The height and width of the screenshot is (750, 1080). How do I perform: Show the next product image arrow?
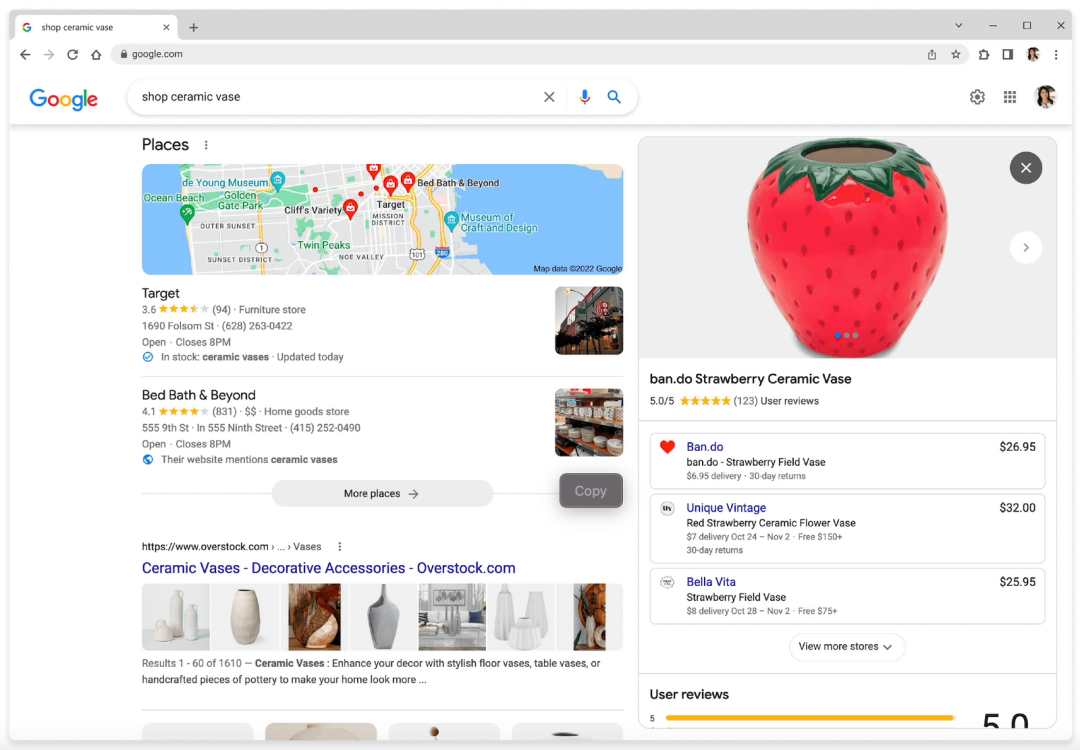1026,248
